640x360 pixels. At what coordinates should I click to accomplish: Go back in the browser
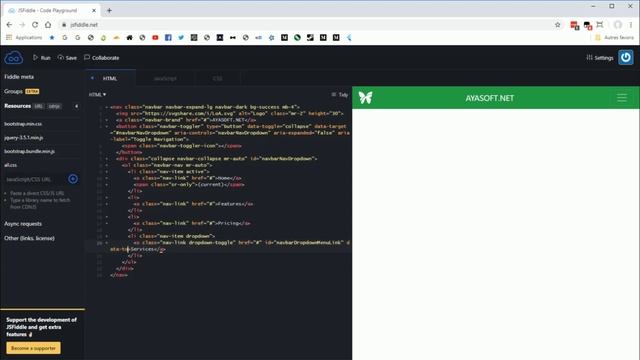[x=9, y=25]
